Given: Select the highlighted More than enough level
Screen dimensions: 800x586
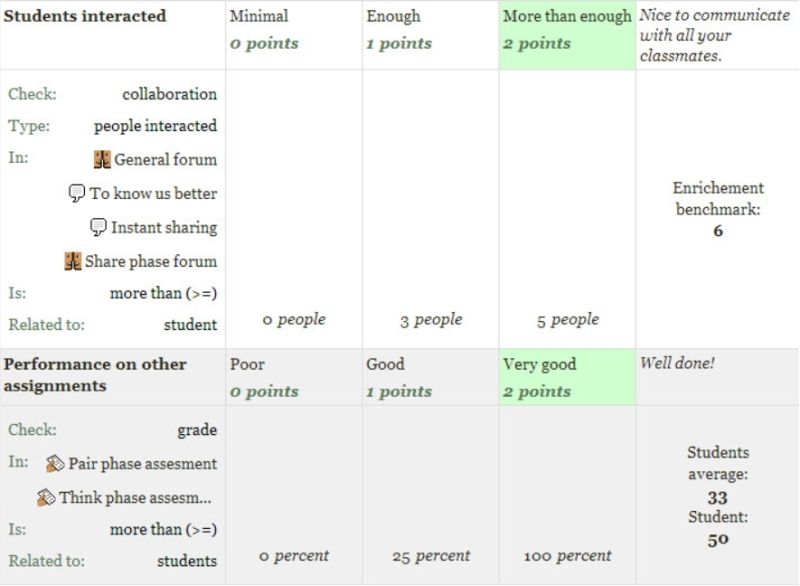Looking at the screenshot, I should tap(567, 35).
